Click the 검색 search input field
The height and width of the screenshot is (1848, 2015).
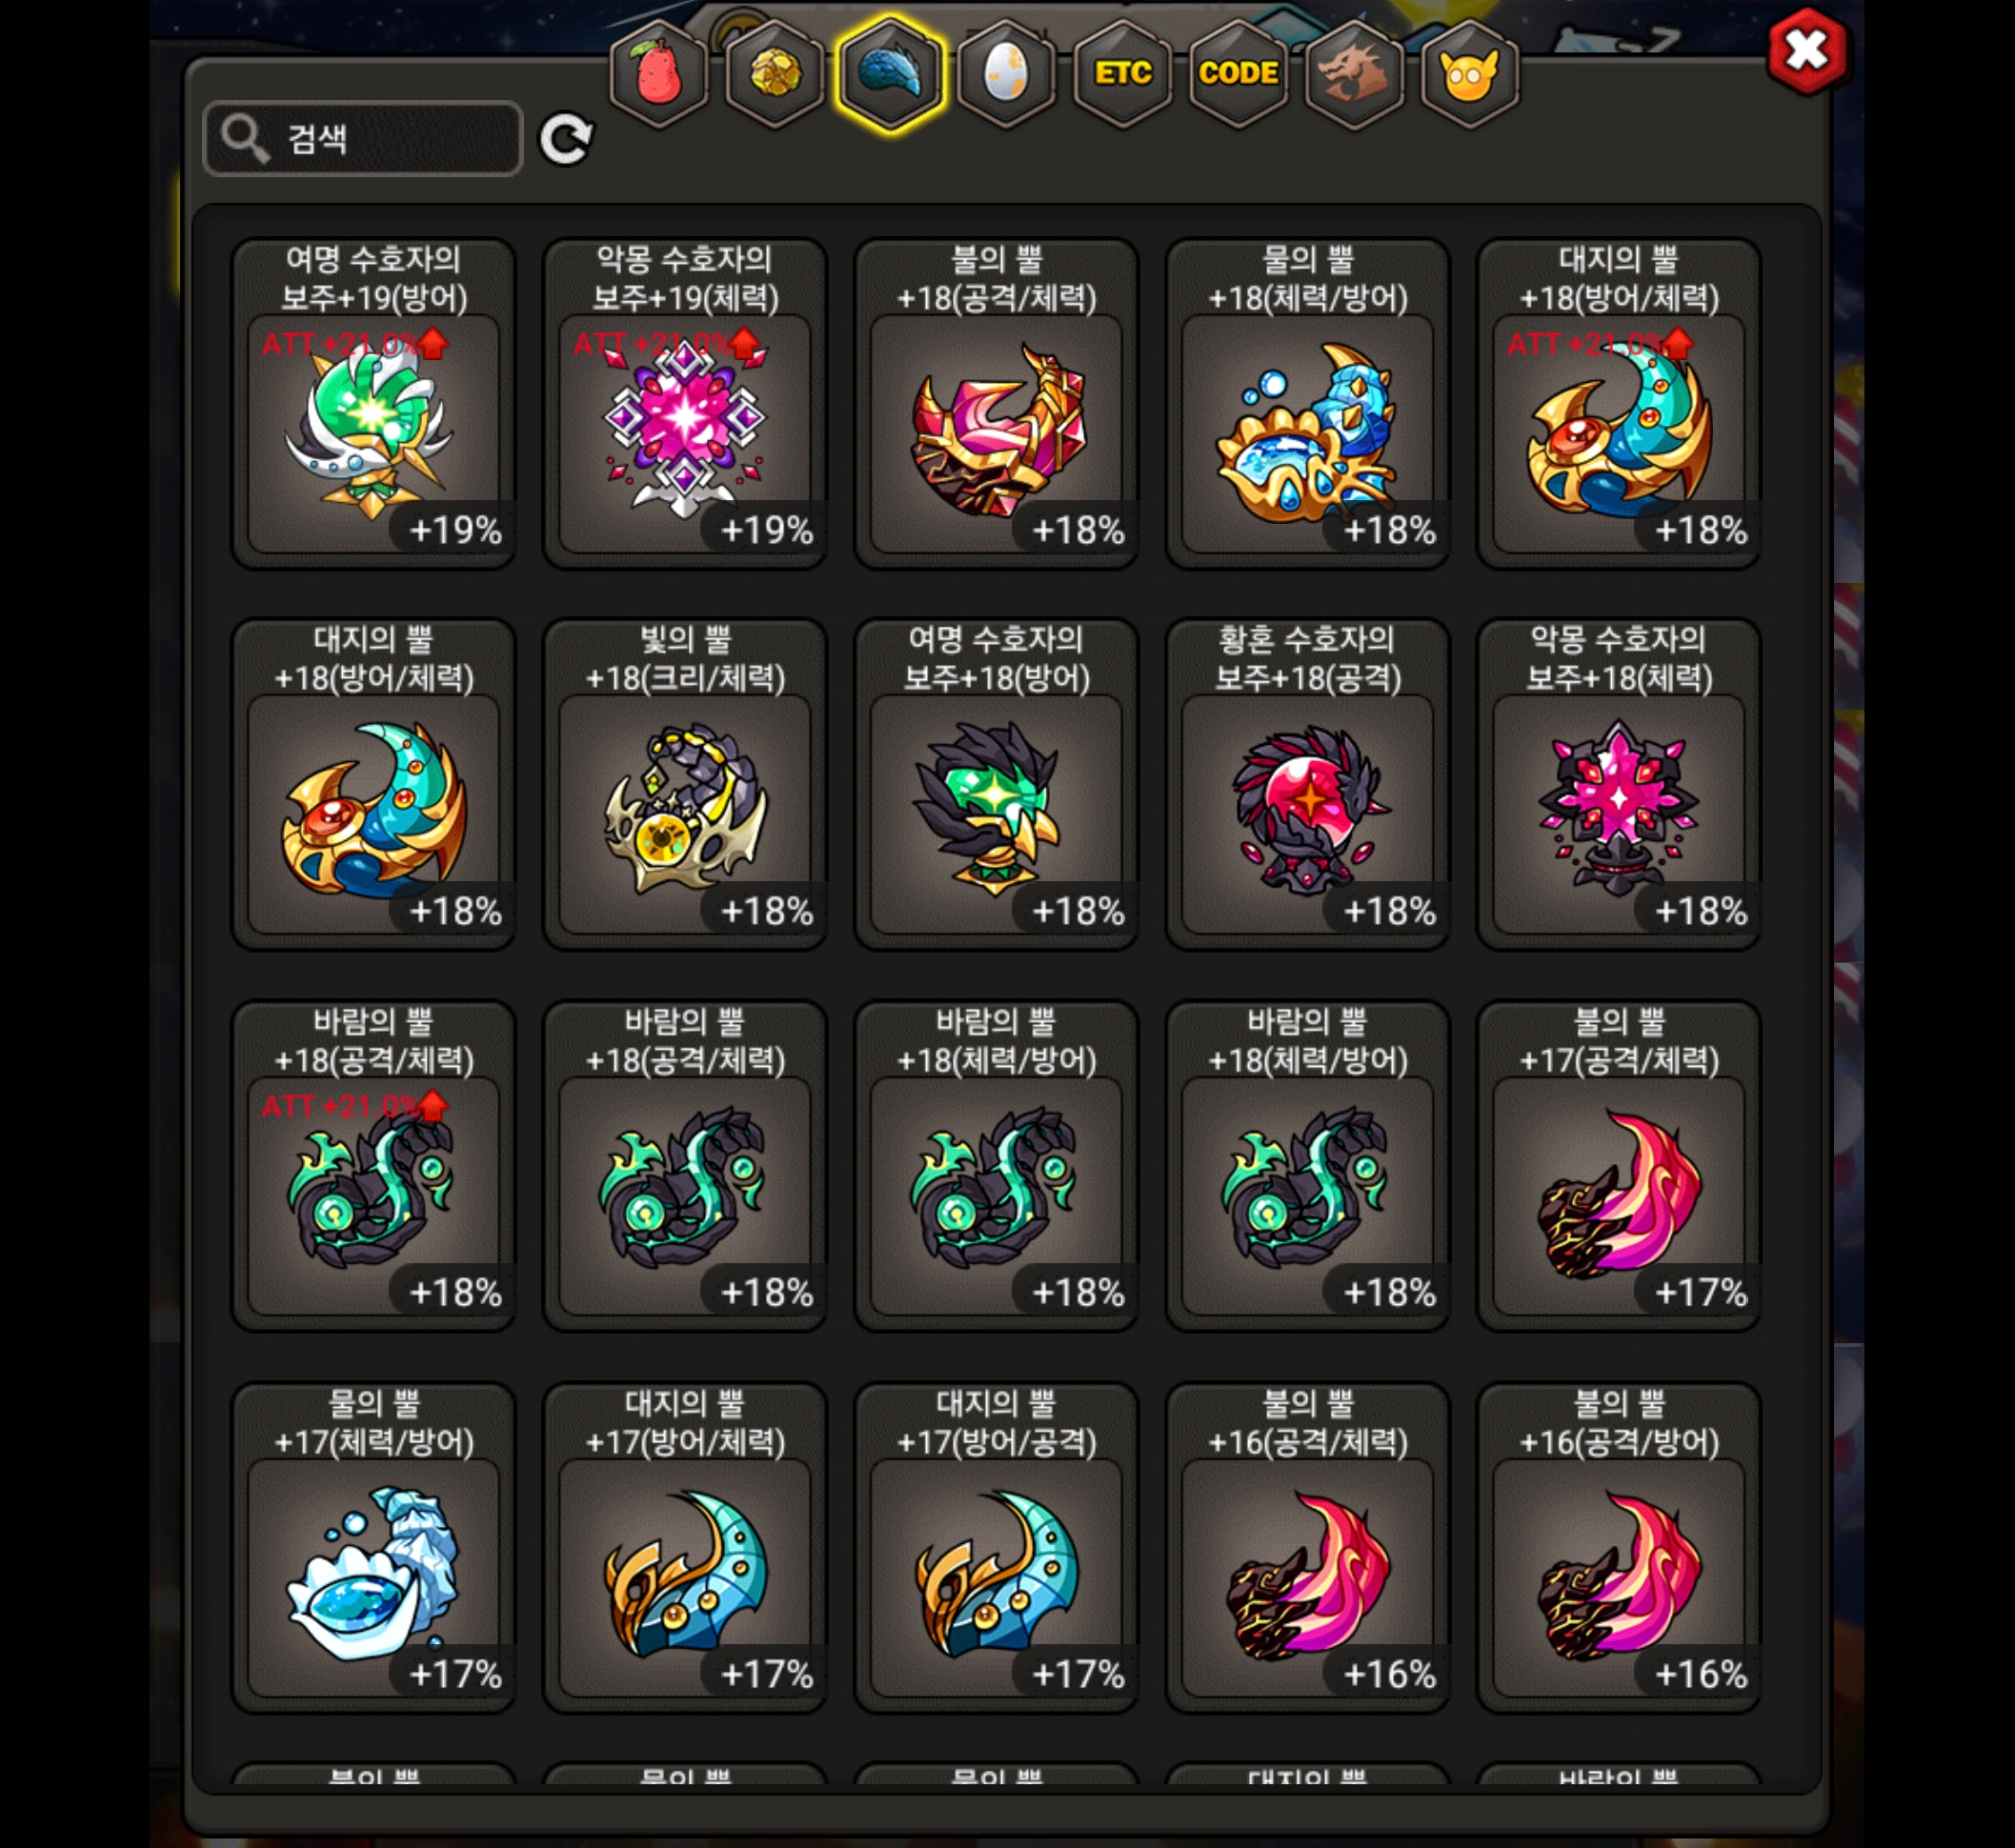click(363, 139)
